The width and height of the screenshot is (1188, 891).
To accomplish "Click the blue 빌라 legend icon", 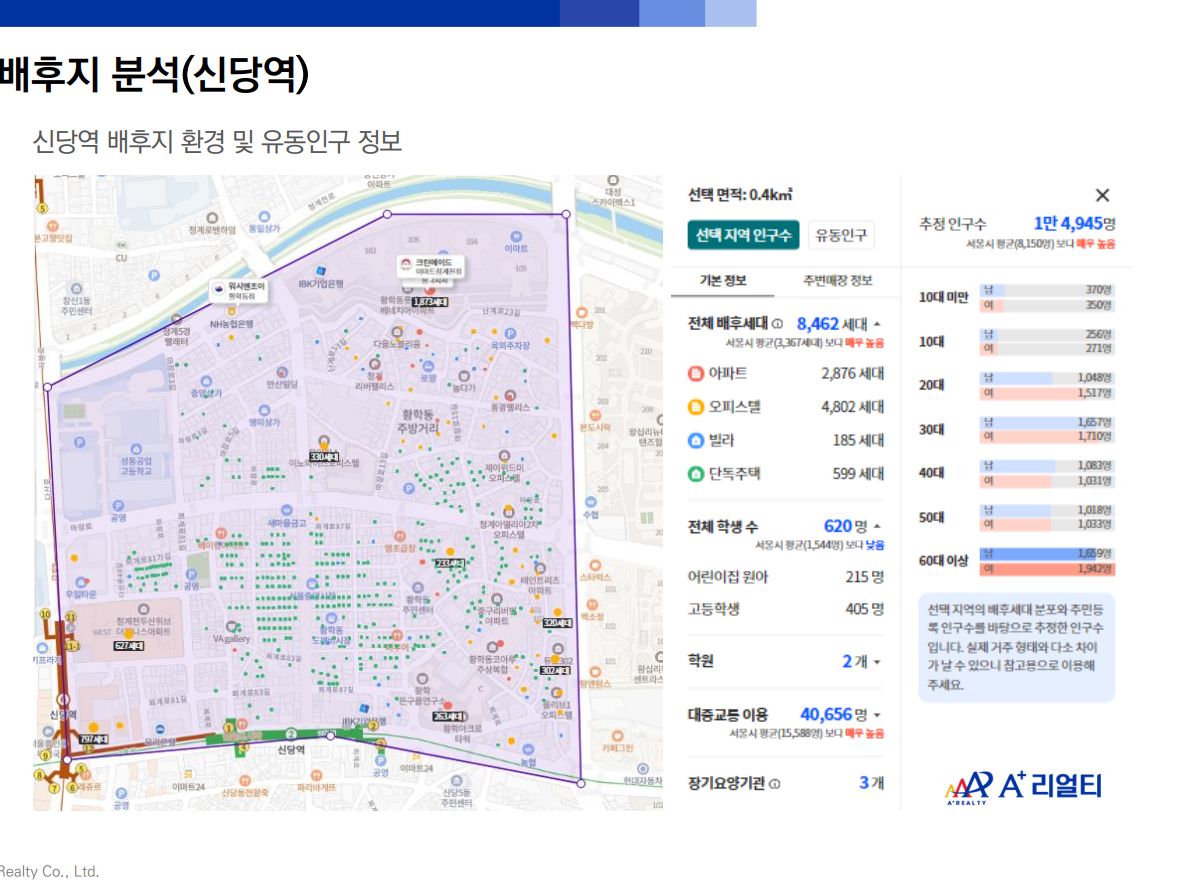I will [x=696, y=440].
